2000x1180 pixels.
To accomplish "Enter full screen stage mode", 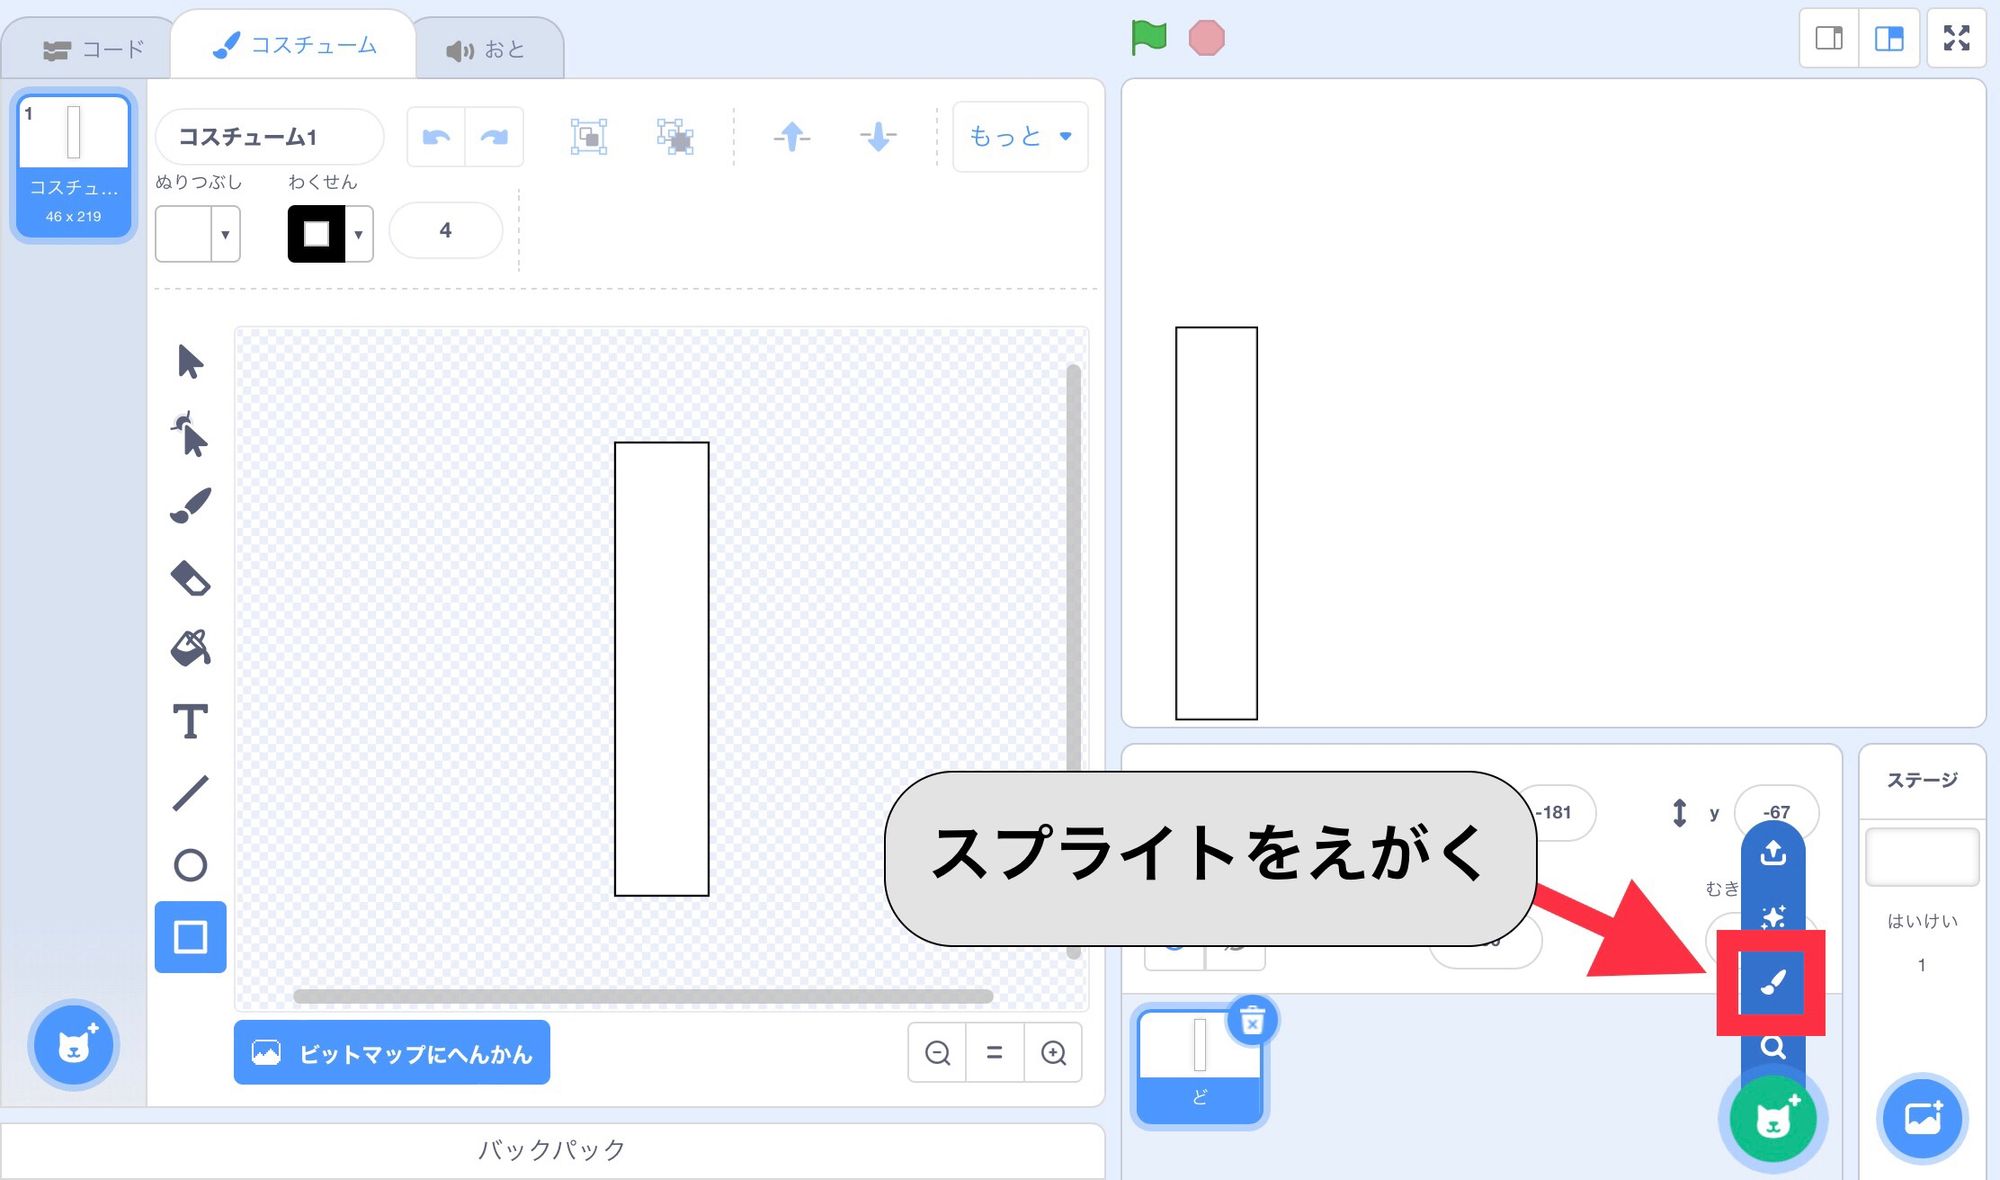I will coord(1957,39).
